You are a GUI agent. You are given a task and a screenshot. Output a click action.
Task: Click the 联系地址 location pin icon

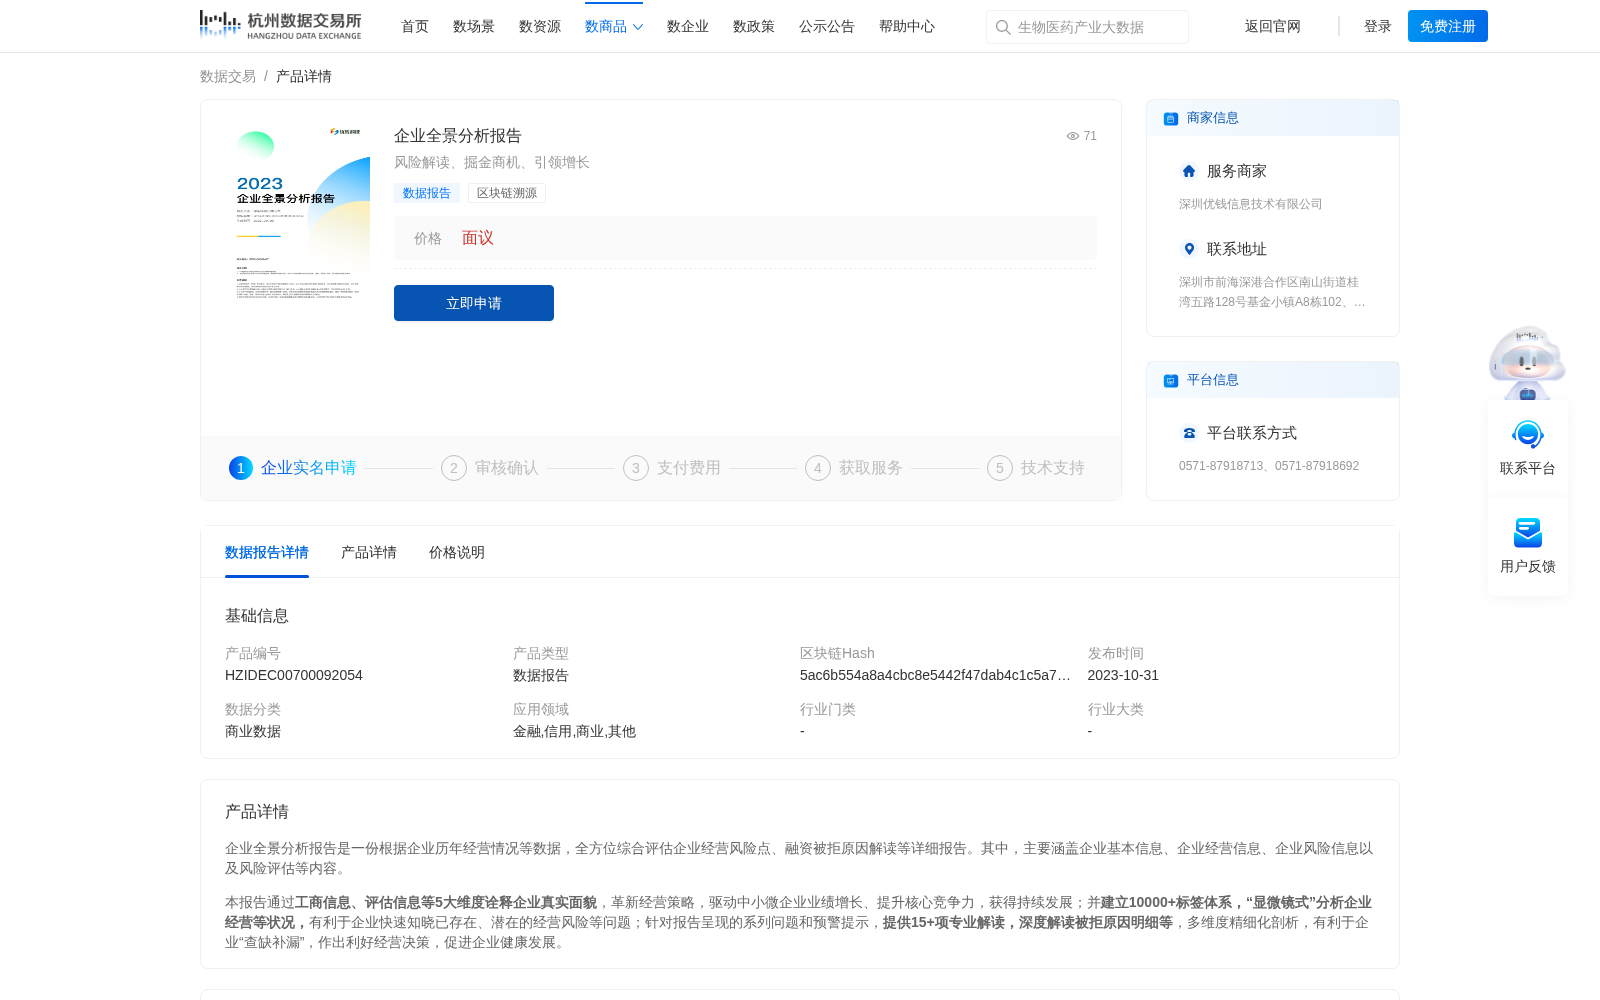coord(1189,249)
